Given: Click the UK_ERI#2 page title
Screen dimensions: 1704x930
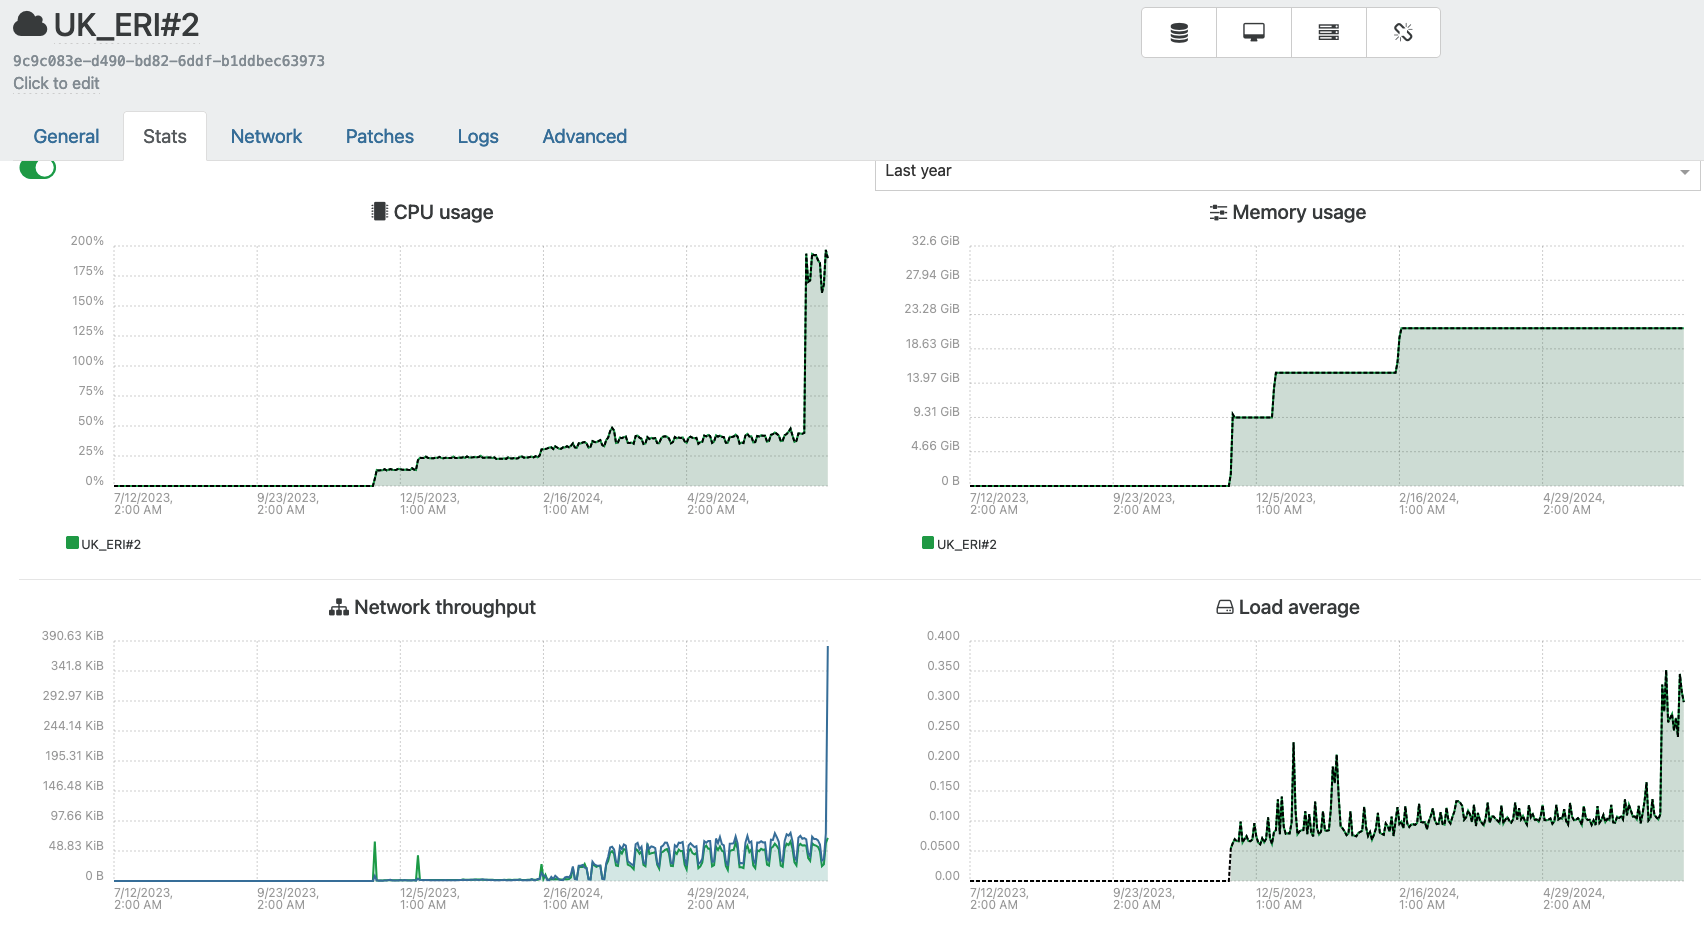Looking at the screenshot, I should click(x=126, y=25).
